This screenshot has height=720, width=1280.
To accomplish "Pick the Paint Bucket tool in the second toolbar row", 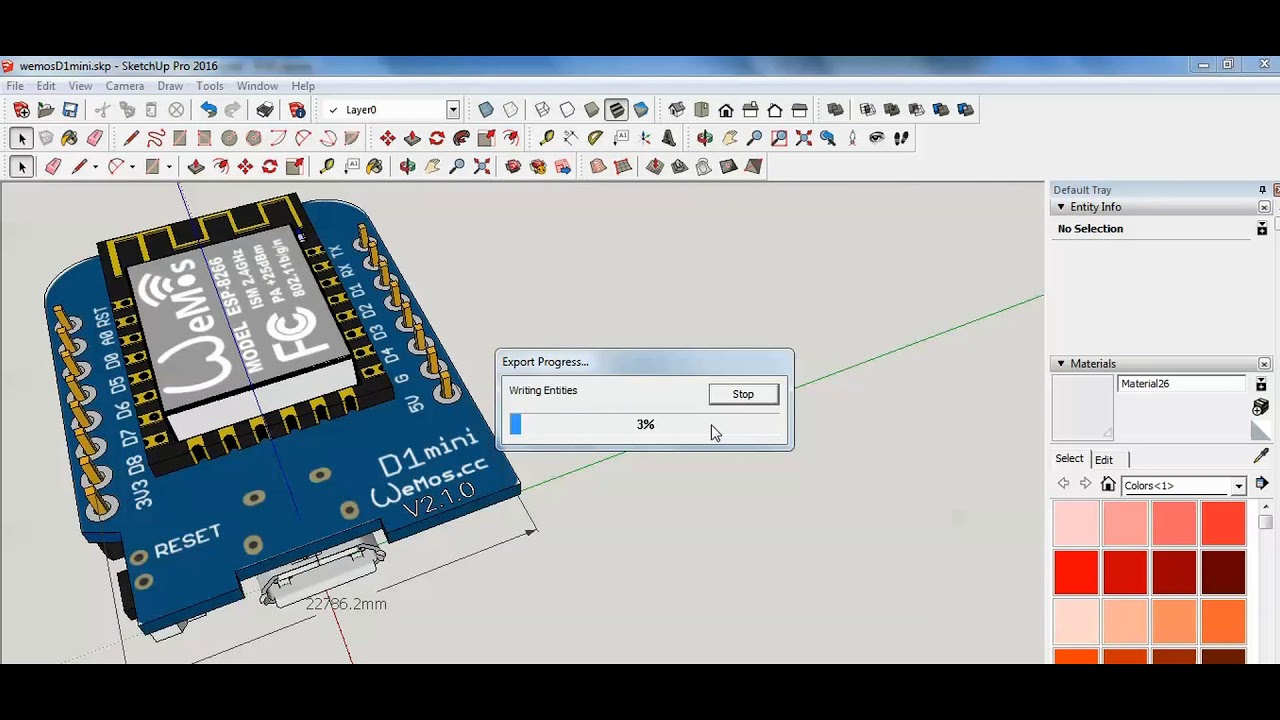I will (69, 138).
